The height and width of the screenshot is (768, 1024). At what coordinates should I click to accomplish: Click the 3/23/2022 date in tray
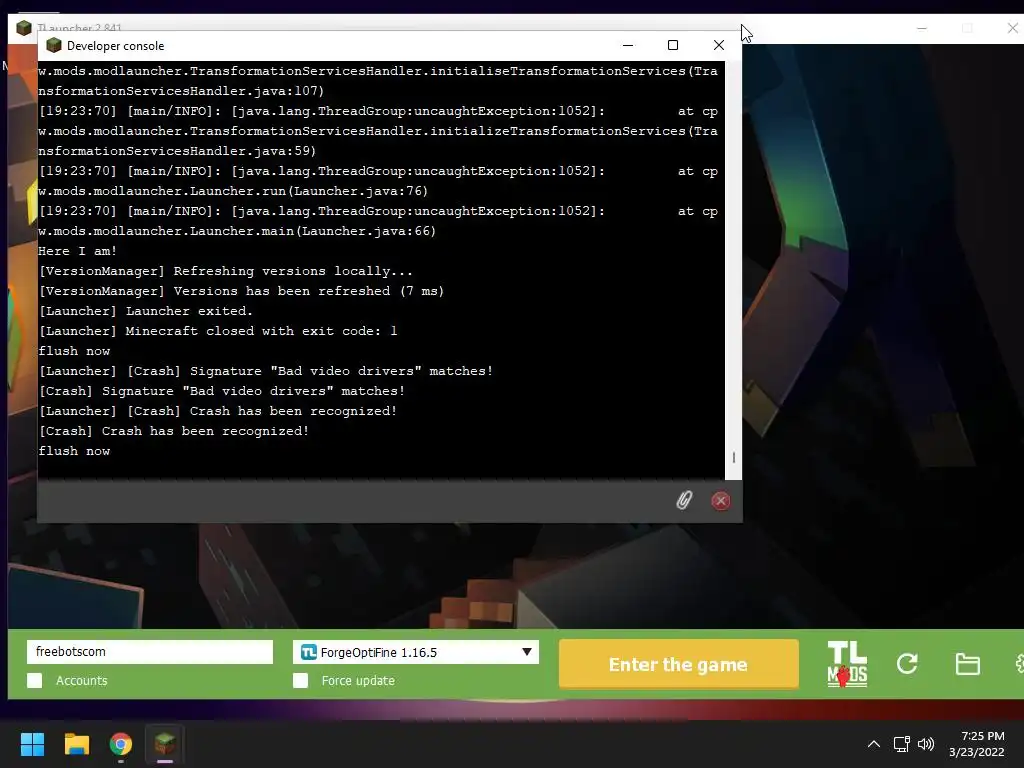coord(976,752)
